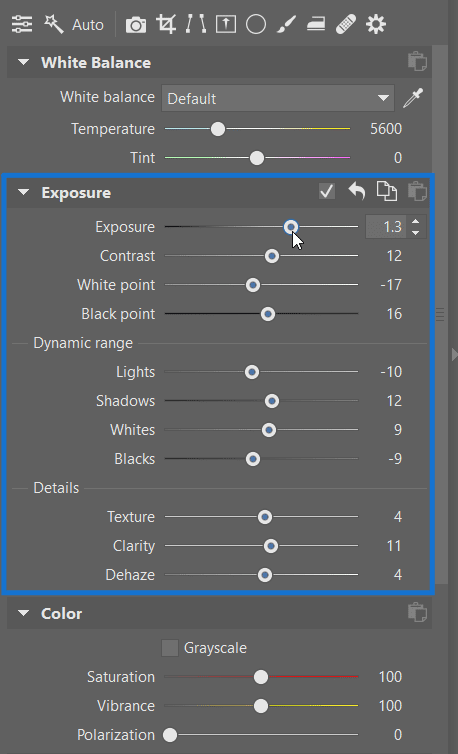
Task: Open the White balance Default dropdown
Action: point(278,99)
